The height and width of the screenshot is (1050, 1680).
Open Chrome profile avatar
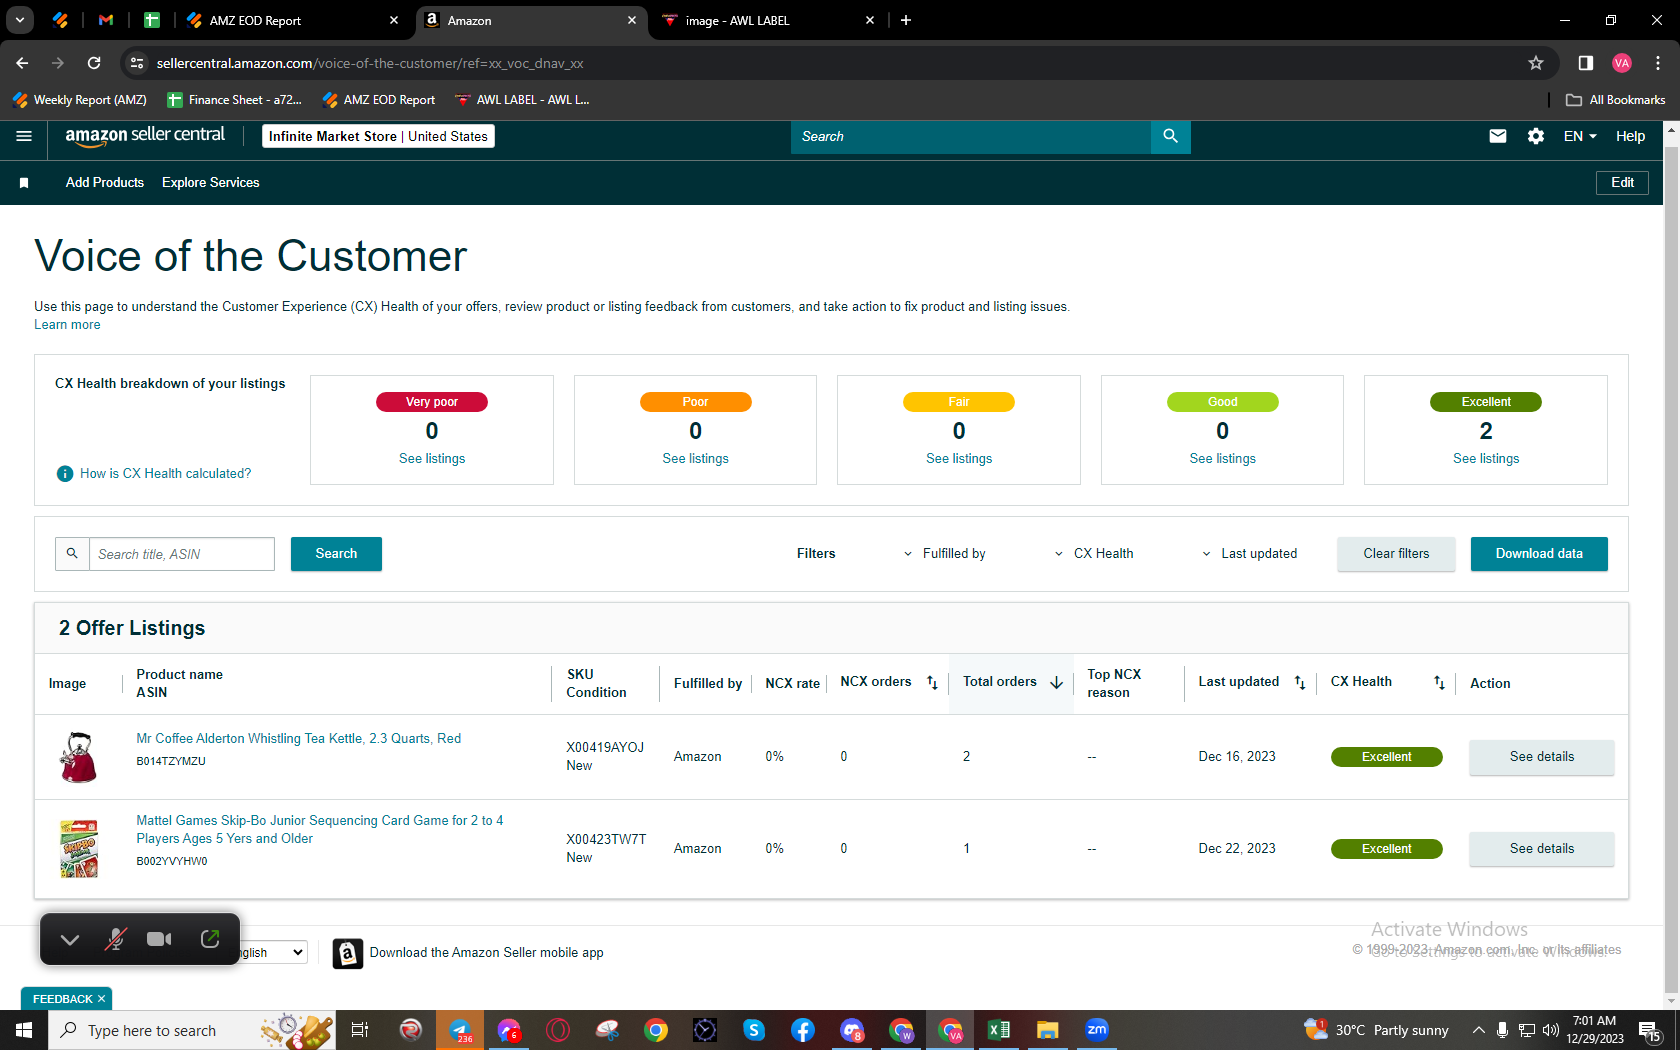click(x=1622, y=63)
